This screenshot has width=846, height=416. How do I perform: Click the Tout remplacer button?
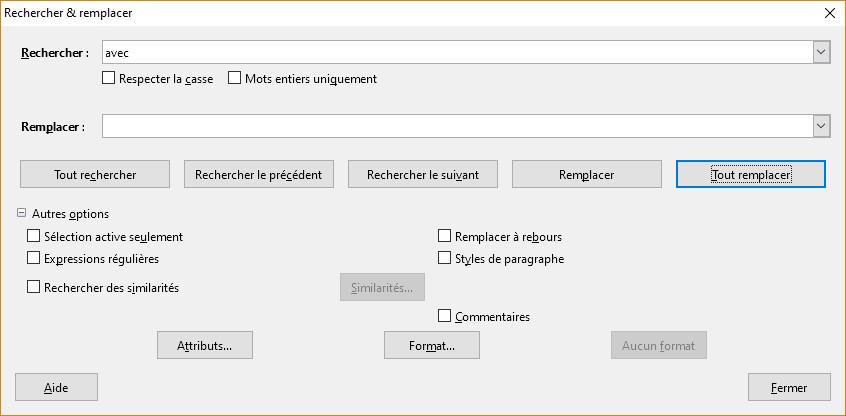(751, 174)
